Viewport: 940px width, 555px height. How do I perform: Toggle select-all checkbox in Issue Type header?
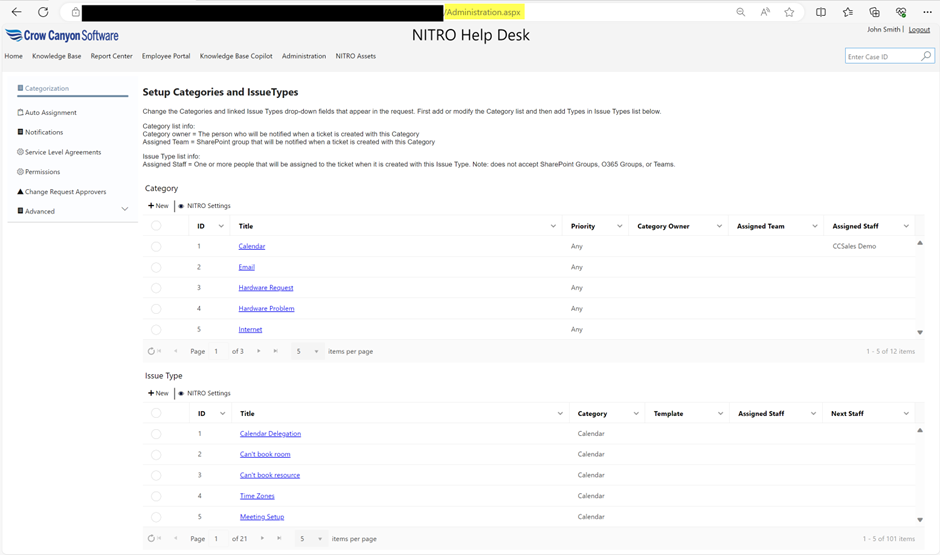coord(156,413)
